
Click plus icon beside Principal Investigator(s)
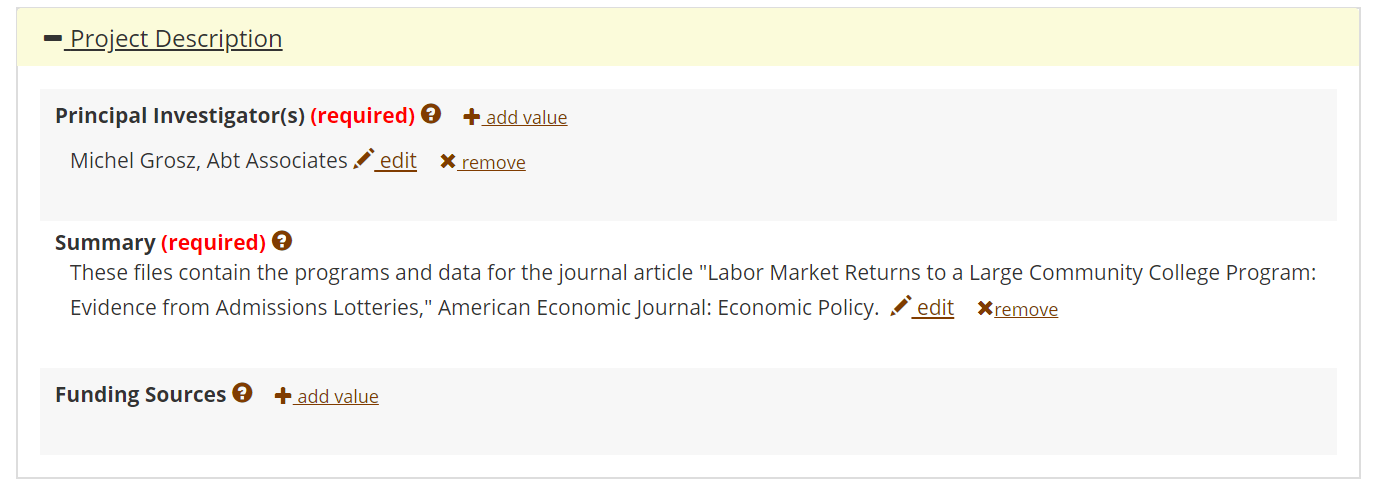point(472,117)
